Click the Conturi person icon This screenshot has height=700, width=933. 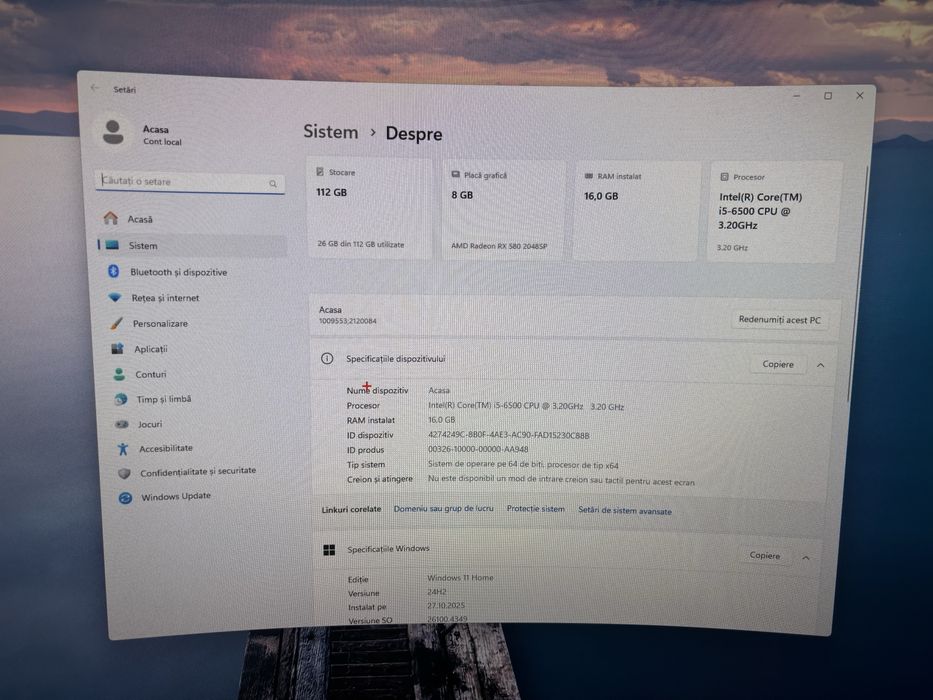pos(119,374)
